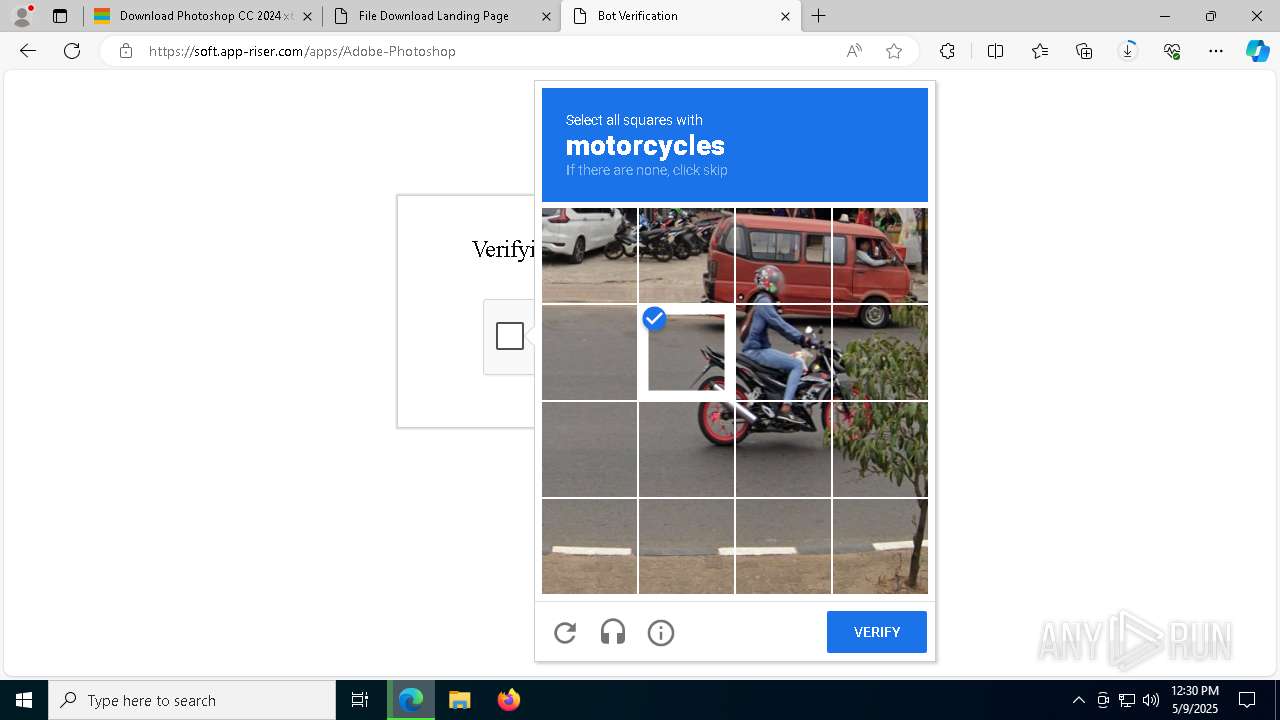
Task: Open network status in tray
Action: (1127, 700)
